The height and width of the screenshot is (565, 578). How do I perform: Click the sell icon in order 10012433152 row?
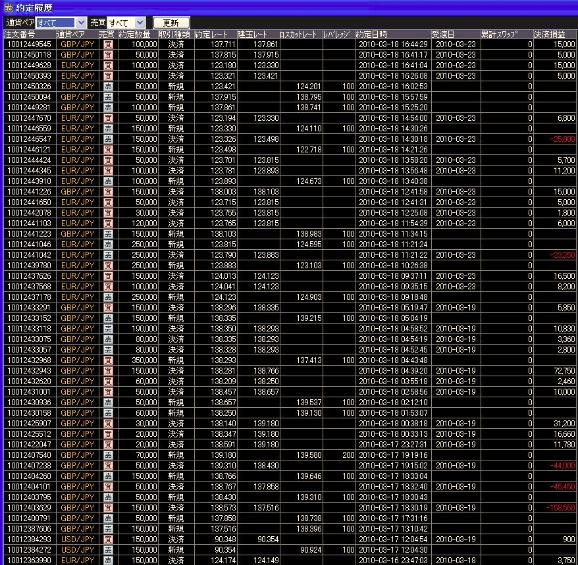(x=108, y=318)
